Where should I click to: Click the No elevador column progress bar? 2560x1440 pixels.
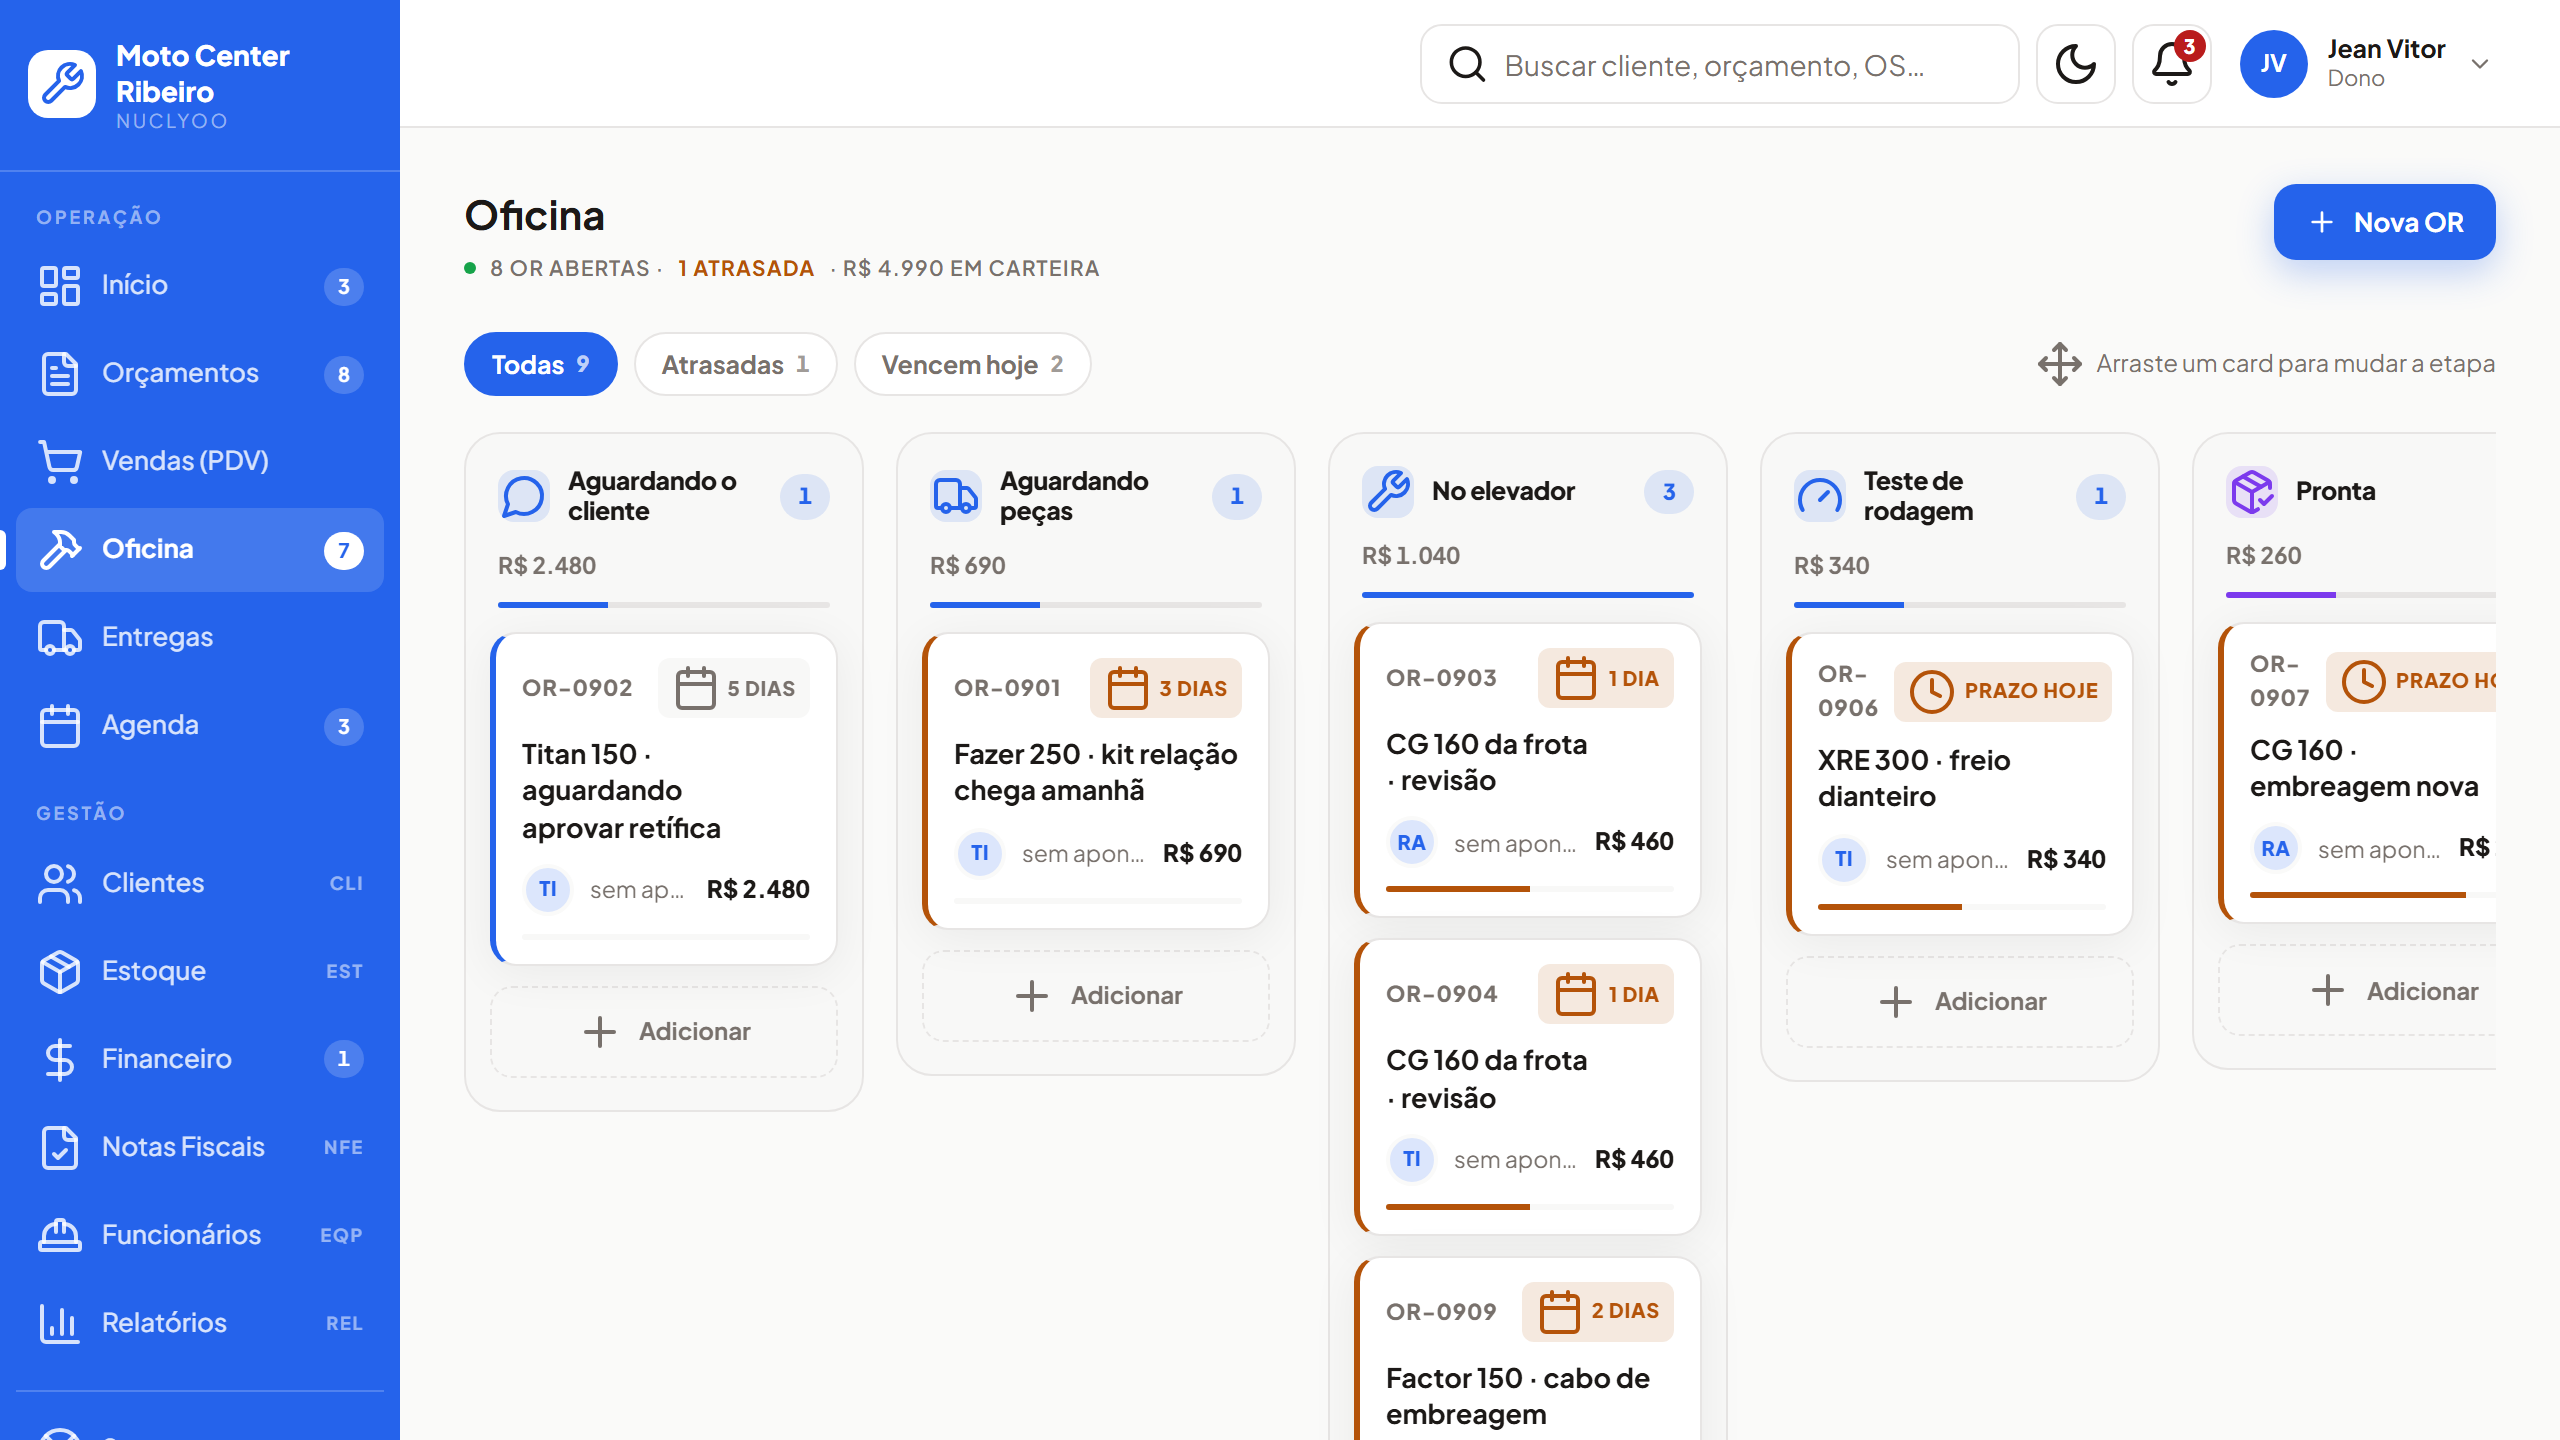click(x=1528, y=595)
